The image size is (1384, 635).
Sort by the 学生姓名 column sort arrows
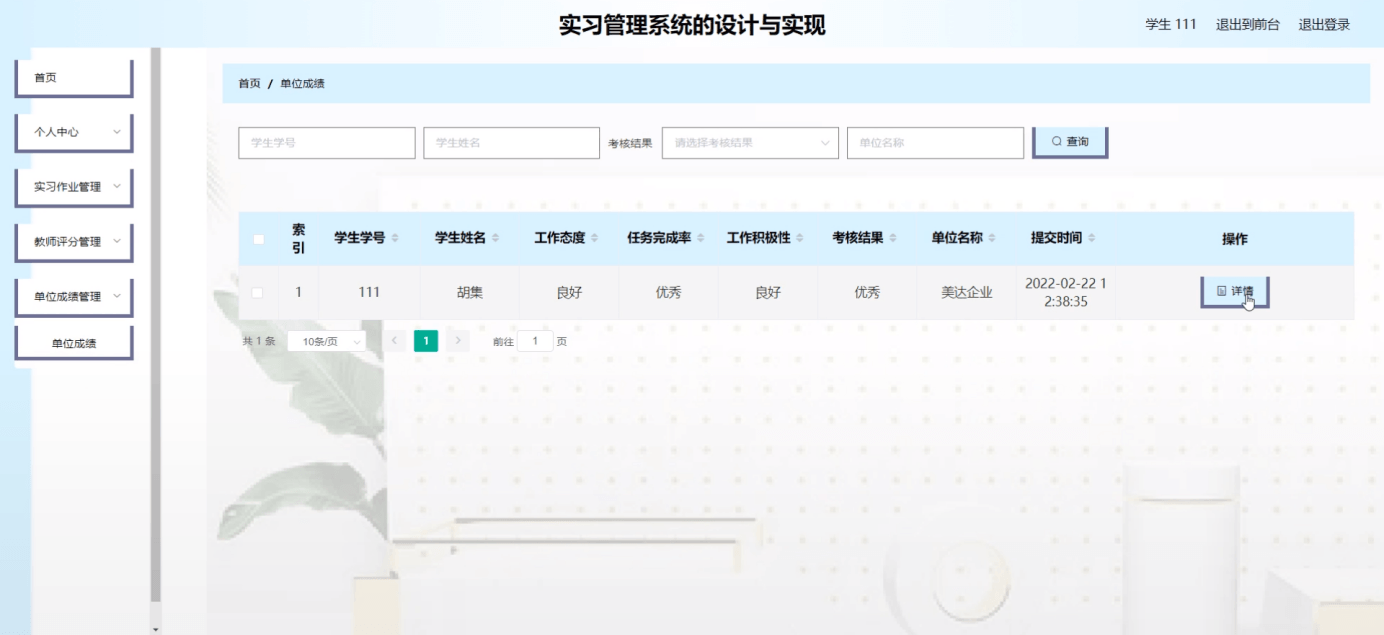(x=495, y=238)
